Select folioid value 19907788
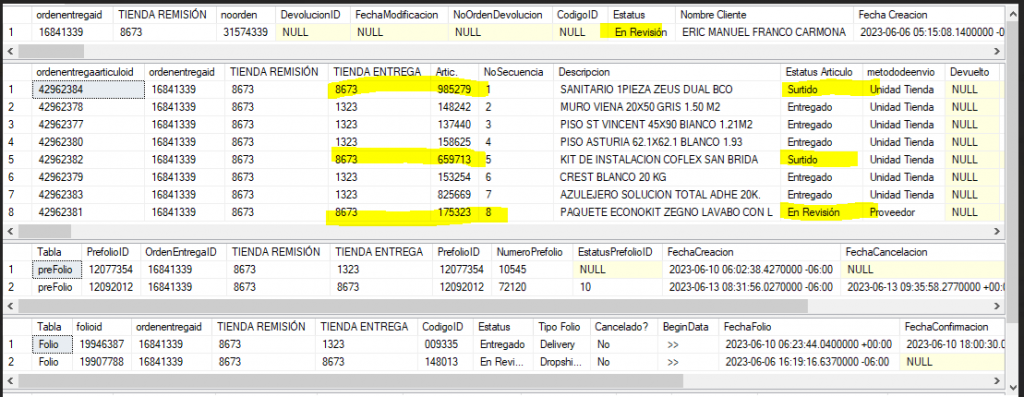The height and width of the screenshot is (397, 1024). 103,362
